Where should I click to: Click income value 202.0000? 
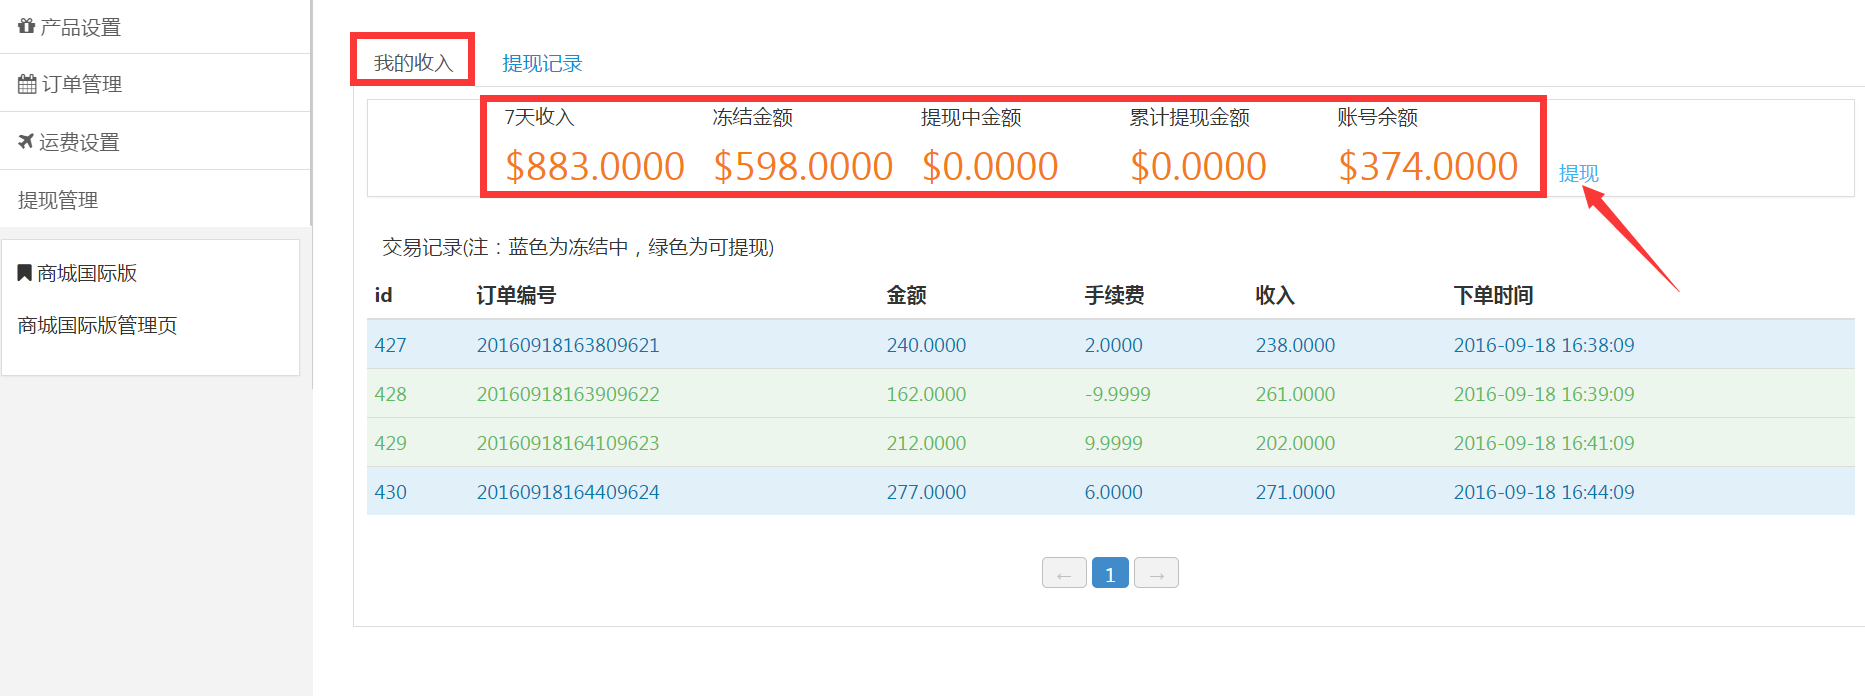[1295, 443]
